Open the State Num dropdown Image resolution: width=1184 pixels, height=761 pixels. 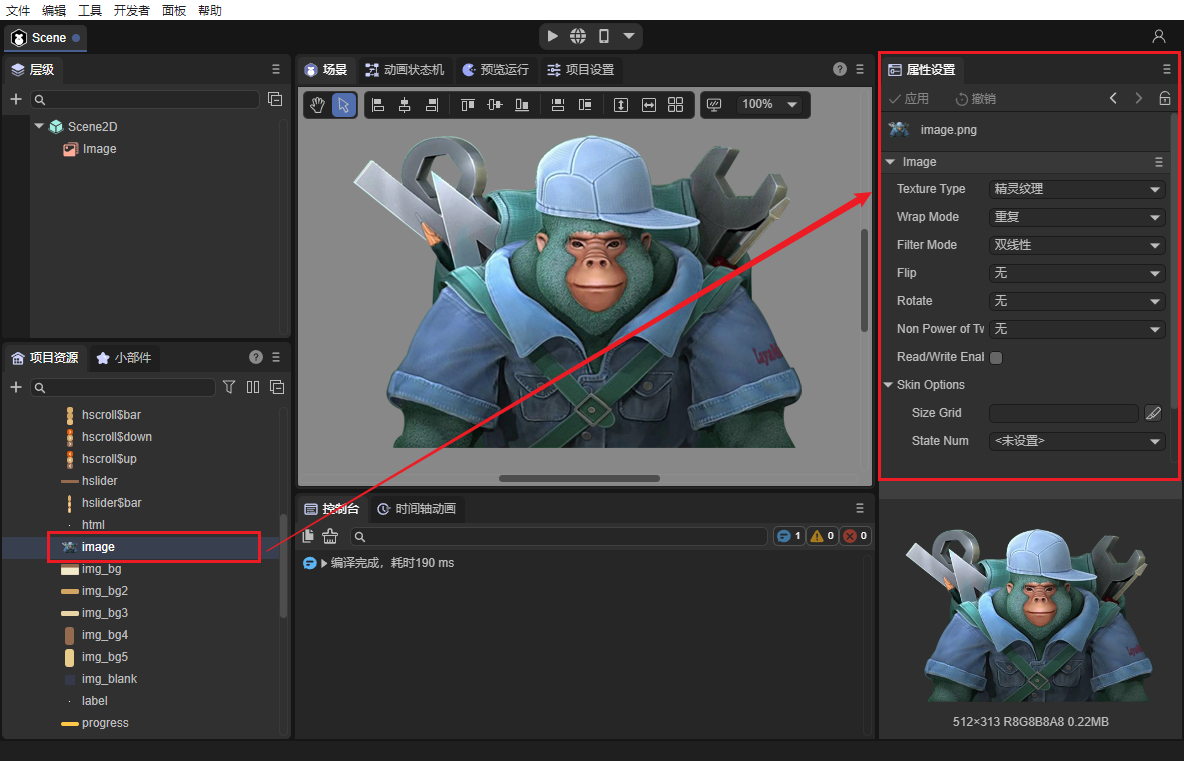1077,441
